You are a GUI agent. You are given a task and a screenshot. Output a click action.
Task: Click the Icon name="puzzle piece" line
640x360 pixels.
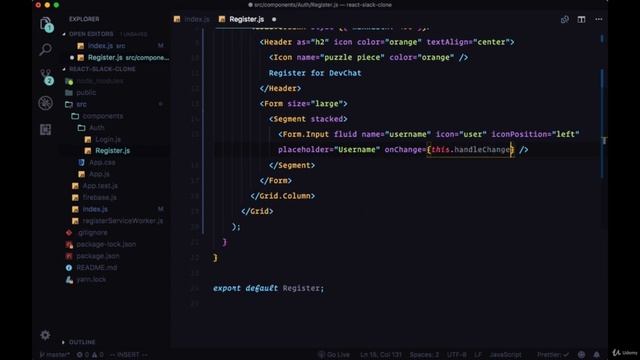(368, 58)
